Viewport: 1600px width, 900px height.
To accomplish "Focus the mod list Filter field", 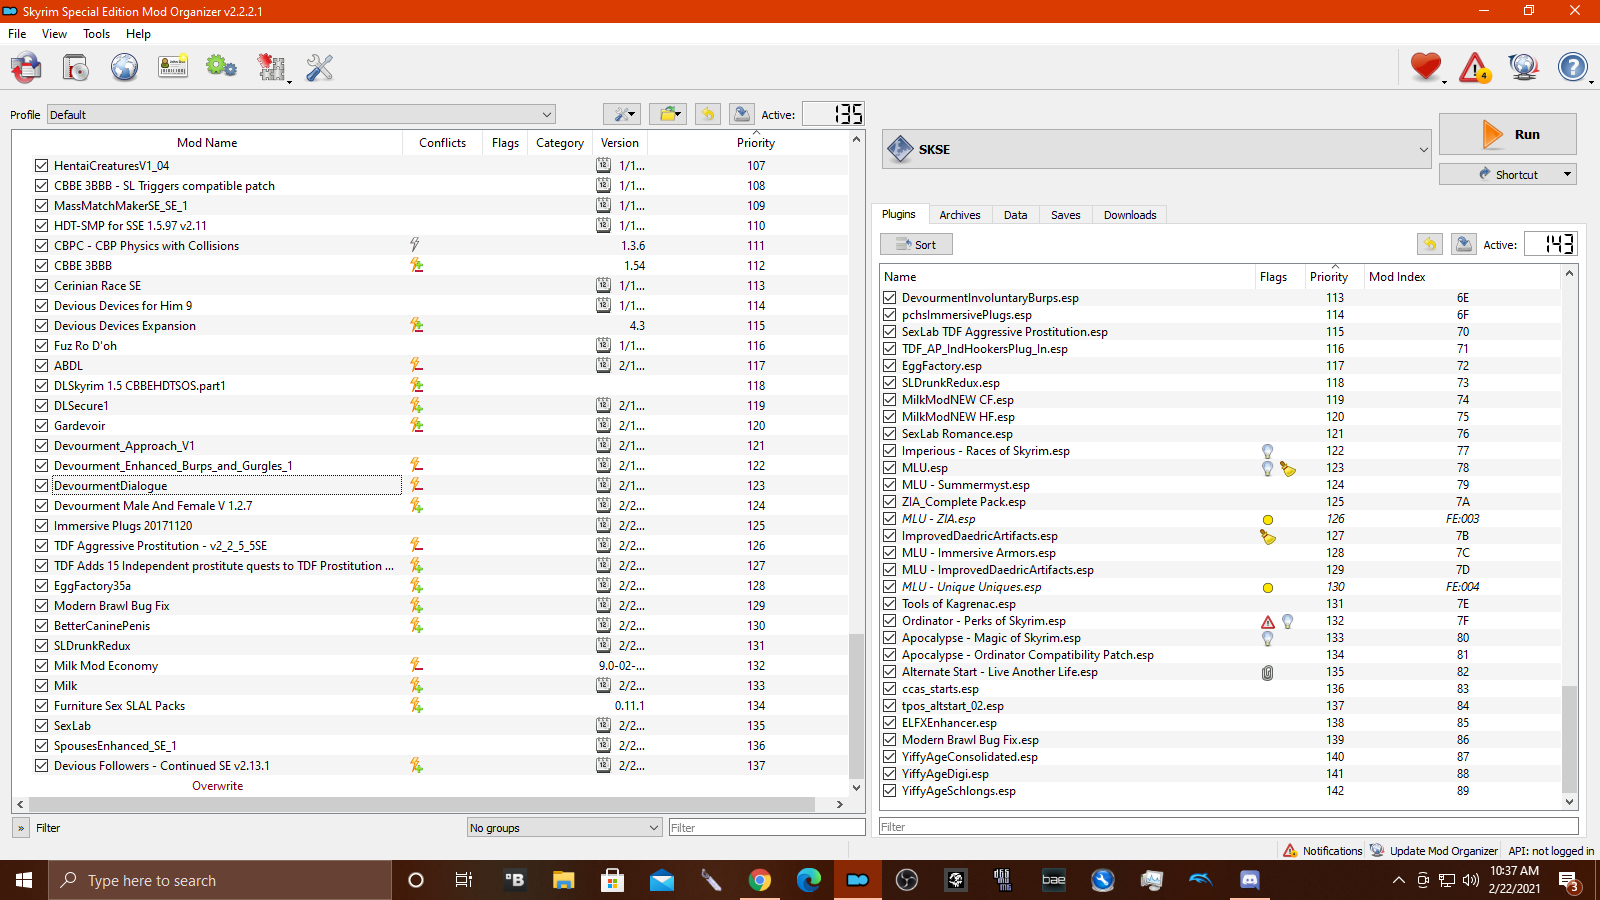I will coord(767,827).
